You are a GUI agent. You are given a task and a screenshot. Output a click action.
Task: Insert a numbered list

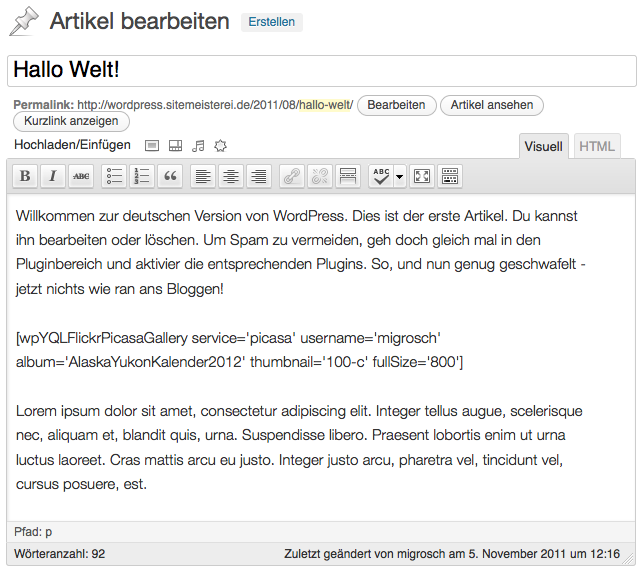click(x=142, y=176)
